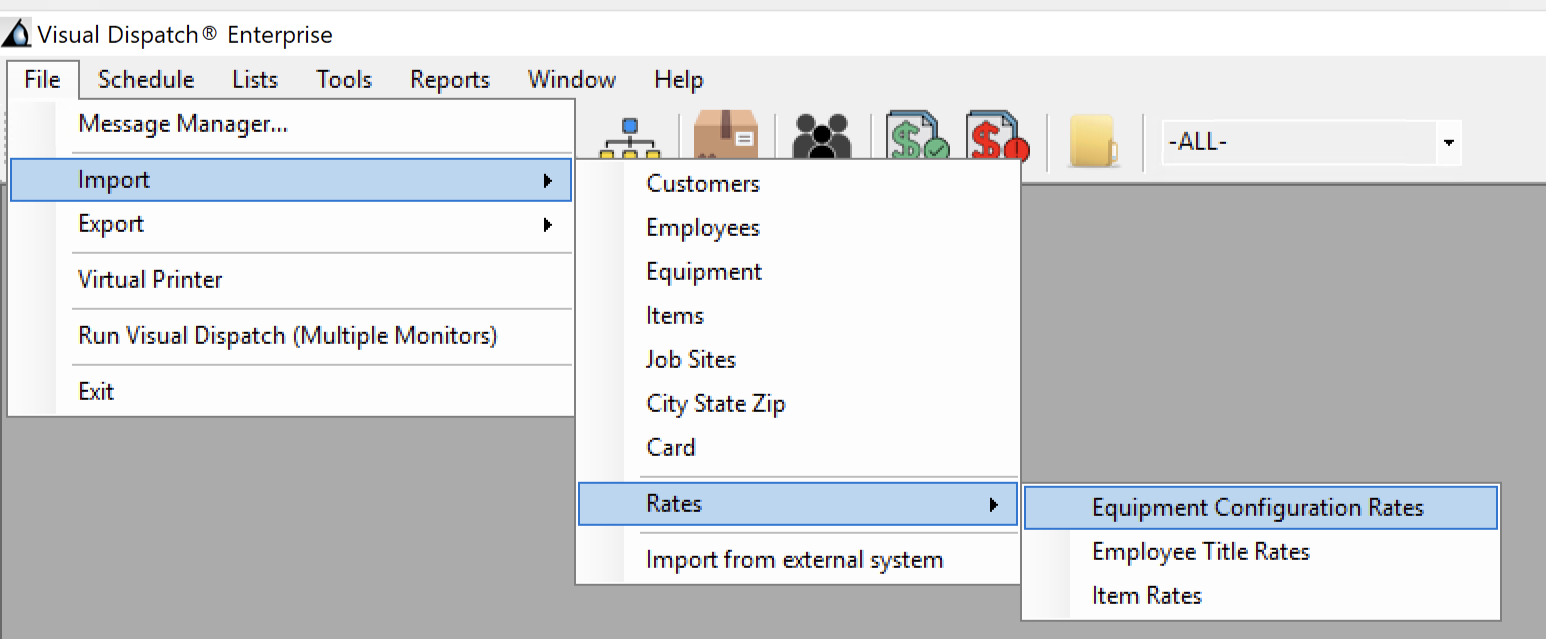Viewport: 1546px width, 639px height.
Task: Select Equipment in the Import submenu
Action: click(798, 272)
